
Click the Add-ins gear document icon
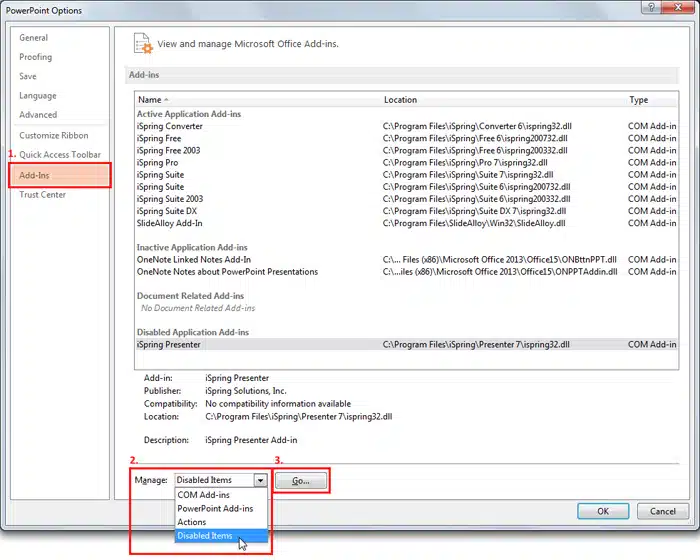click(x=143, y=44)
